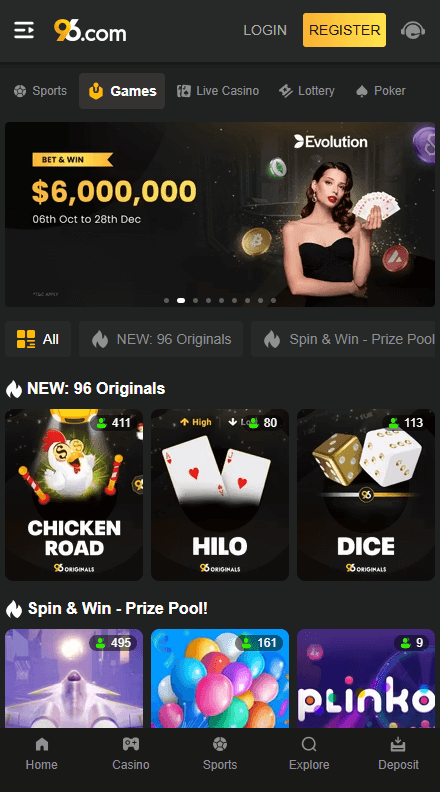Open Casino from bottom navigation bar
The height and width of the screenshot is (792, 440).
coord(131,754)
